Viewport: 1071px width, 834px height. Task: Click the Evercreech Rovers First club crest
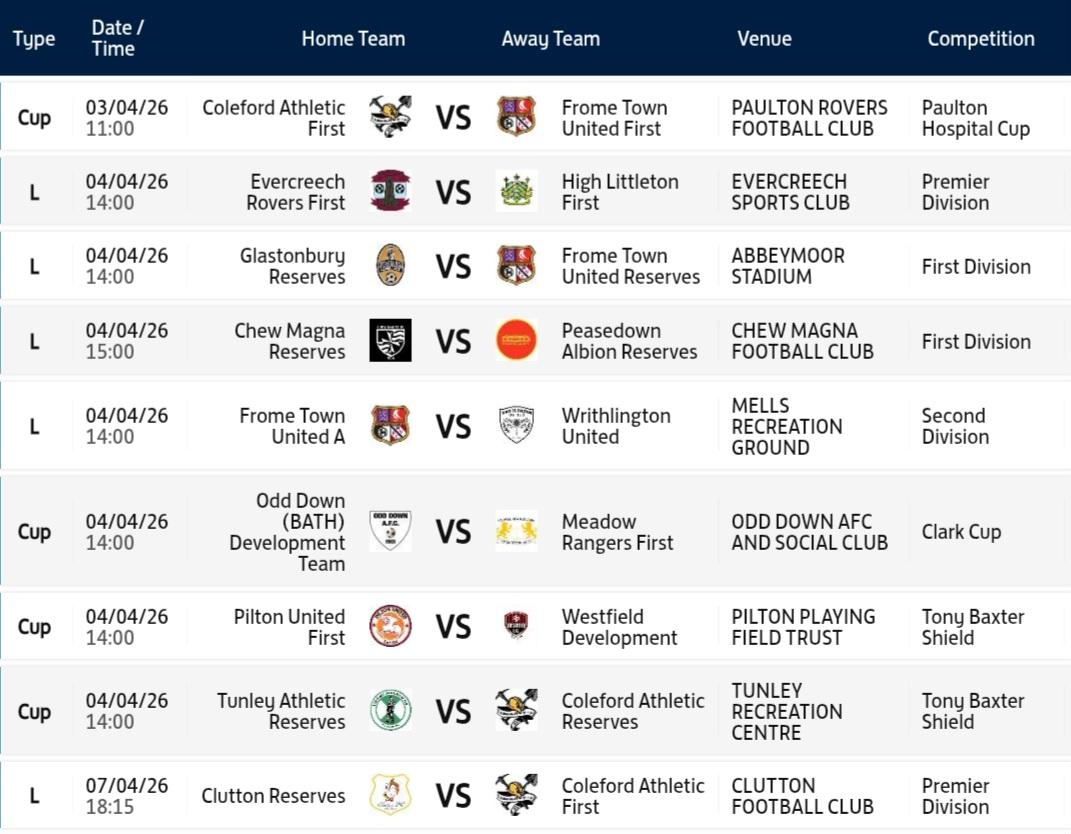(x=390, y=191)
